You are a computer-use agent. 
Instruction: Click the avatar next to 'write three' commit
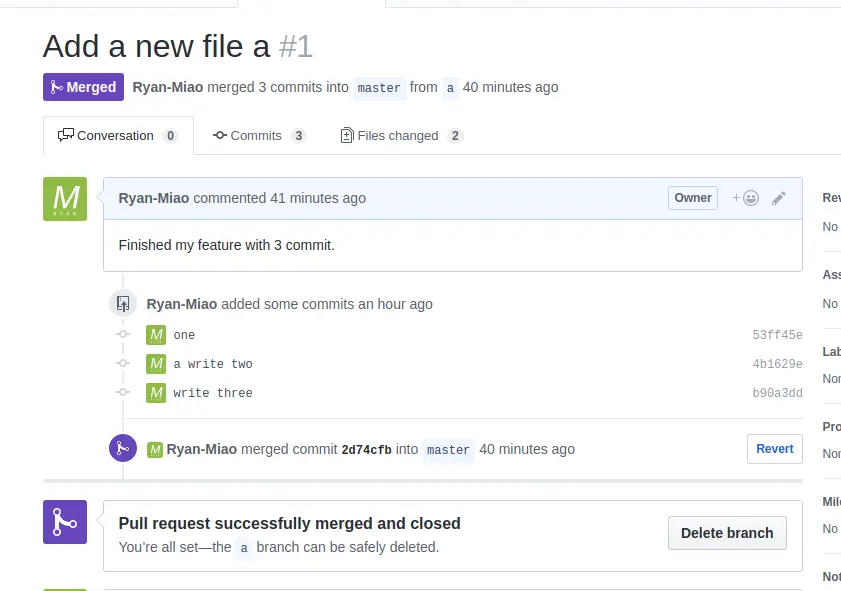coord(156,393)
